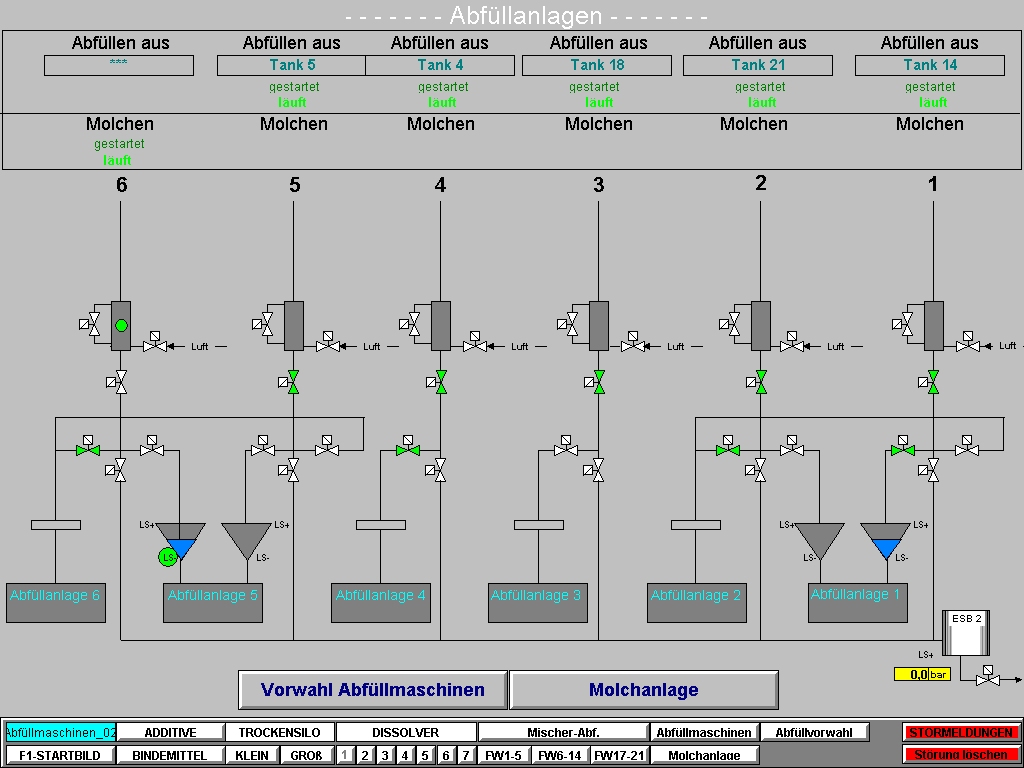Image resolution: width=1024 pixels, height=768 pixels.
Task: Toggle the Luft air valve on line 1
Action: click(x=966, y=345)
